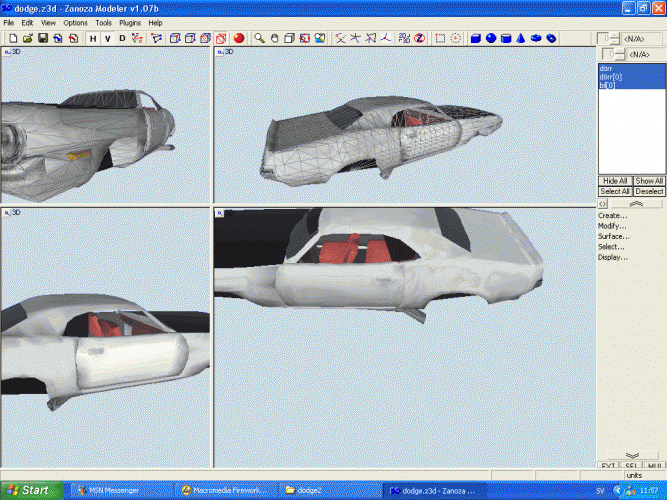This screenshot has width=667, height=500.
Task: Create a cube primitive from the toolbar
Action: coord(476,38)
